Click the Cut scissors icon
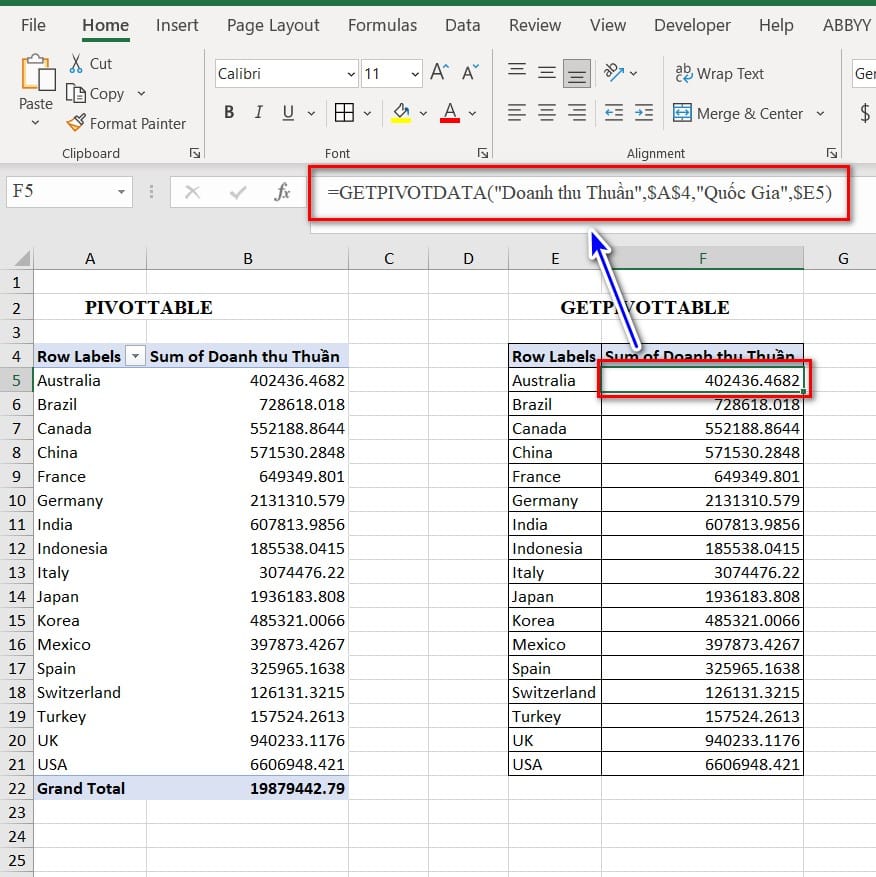Image resolution: width=876 pixels, height=877 pixels. [x=76, y=64]
